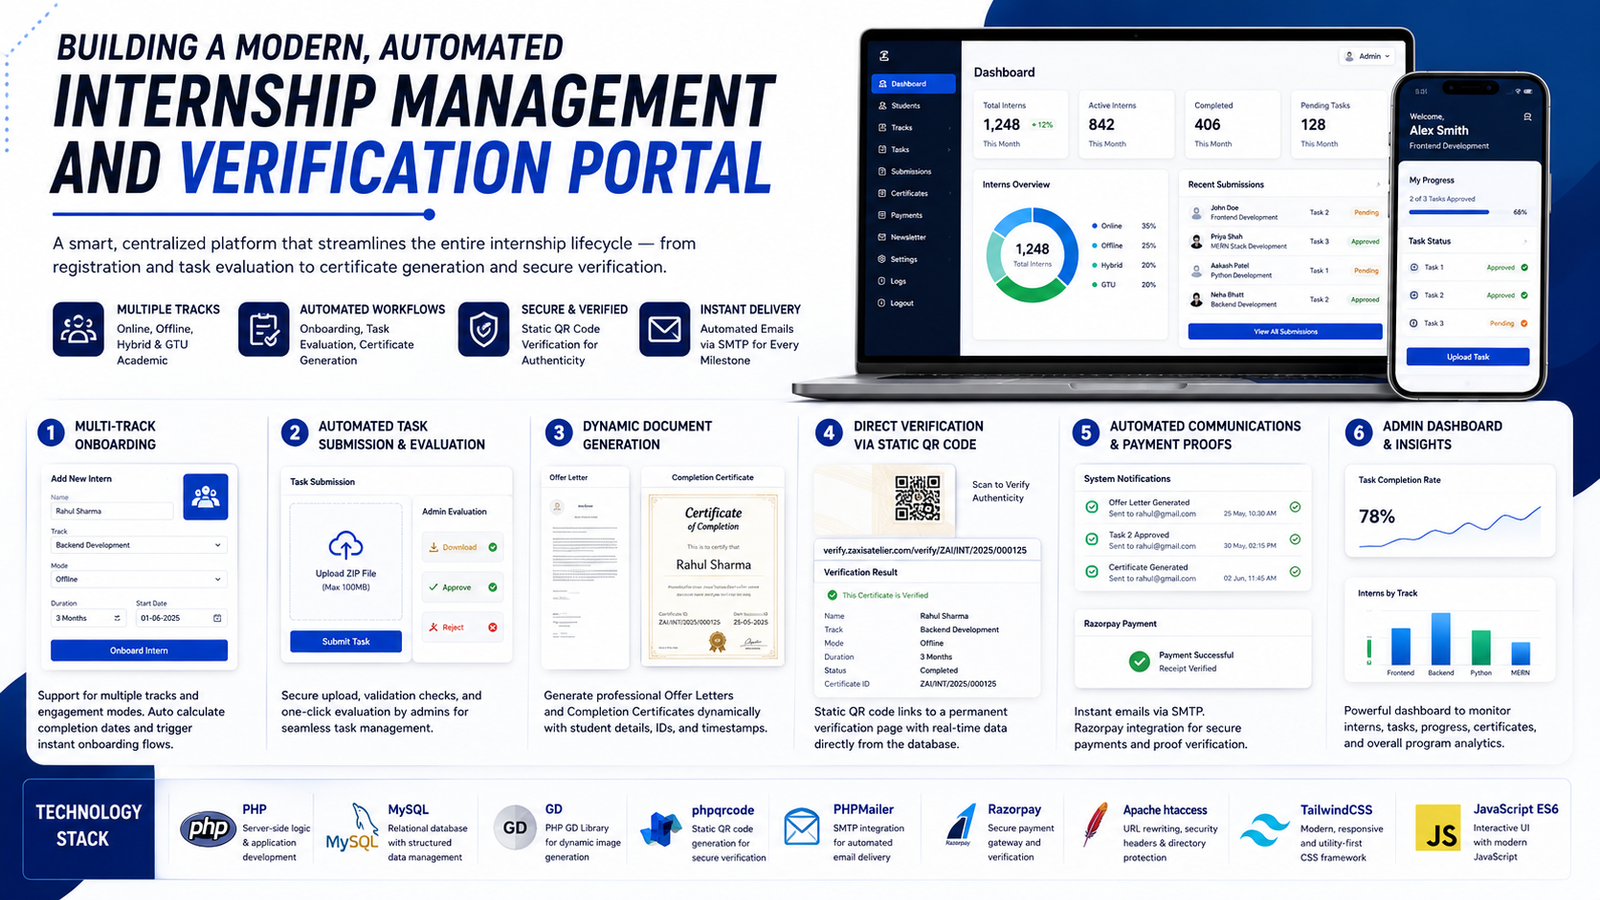The image size is (1600, 900).
Task: Click check icon left of Offer Letter Generated
Action: 1092,508
